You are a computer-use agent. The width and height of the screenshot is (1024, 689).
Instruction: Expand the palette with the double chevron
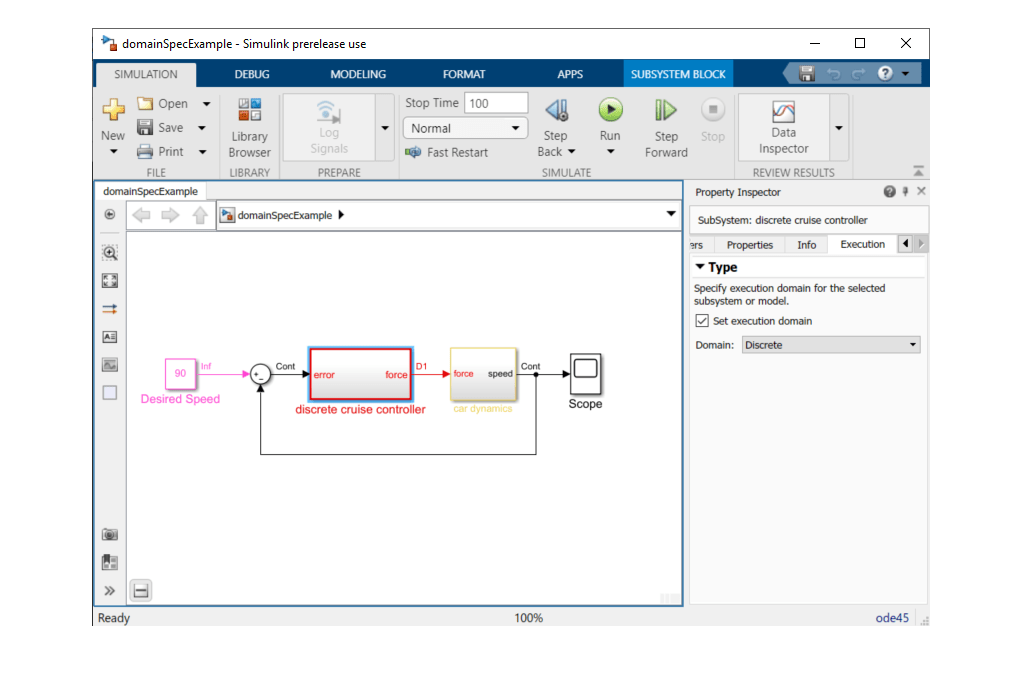[110, 590]
